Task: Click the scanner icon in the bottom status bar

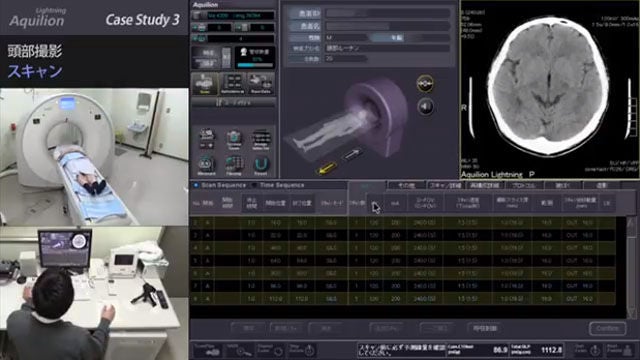Action: coord(207,350)
